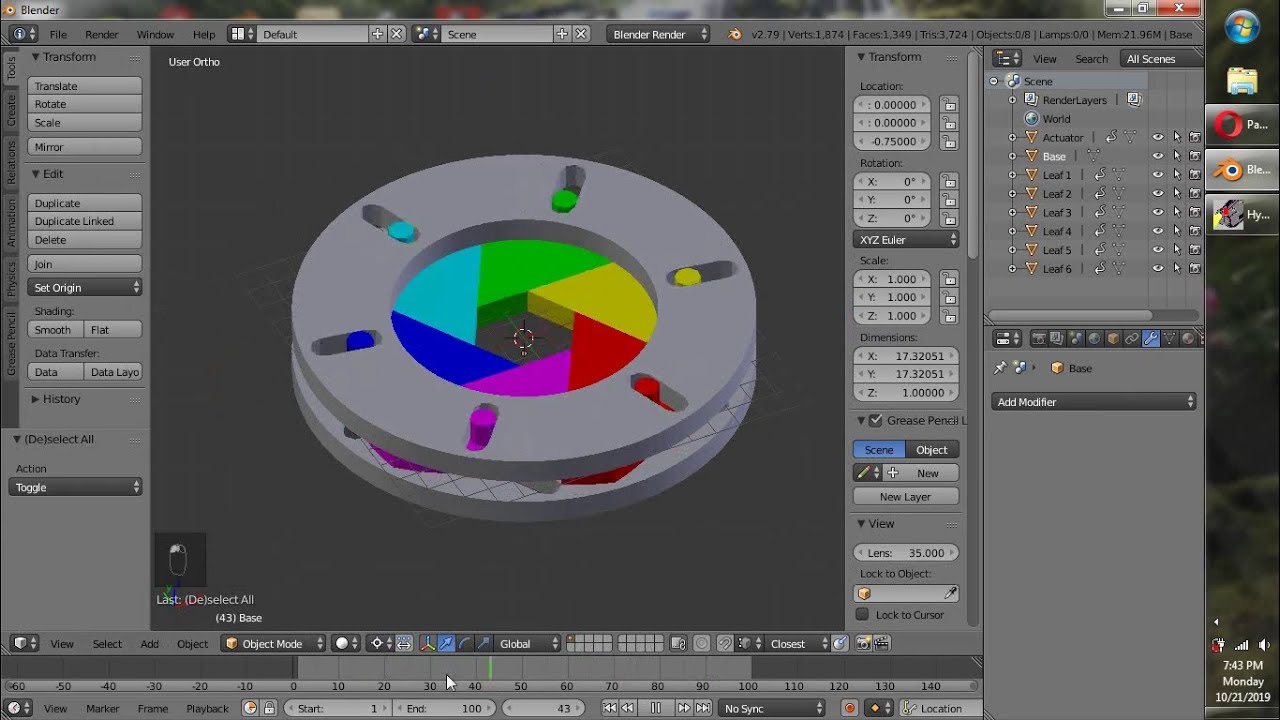Click the Scale X 1.000 value slider
The height and width of the screenshot is (720, 1280).
click(892, 279)
